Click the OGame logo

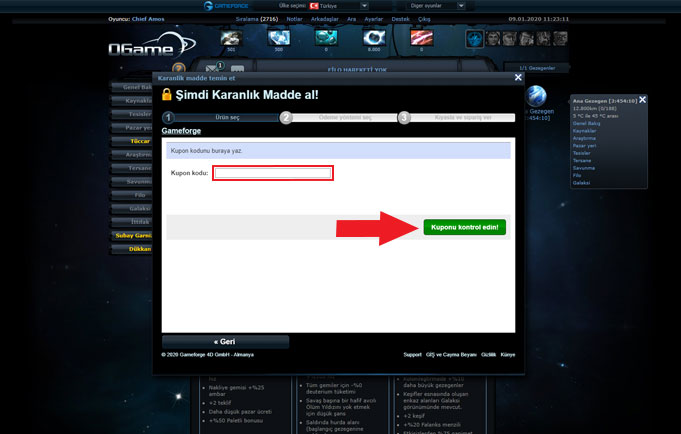(151, 45)
